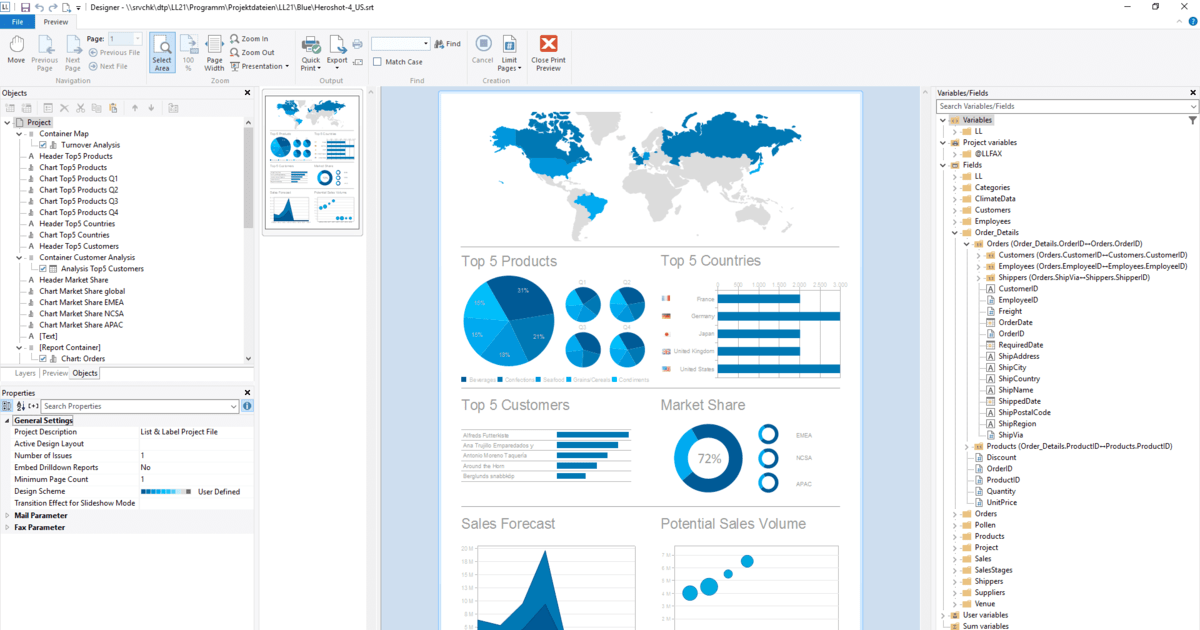Switch to the Layers tab

pos(25,373)
